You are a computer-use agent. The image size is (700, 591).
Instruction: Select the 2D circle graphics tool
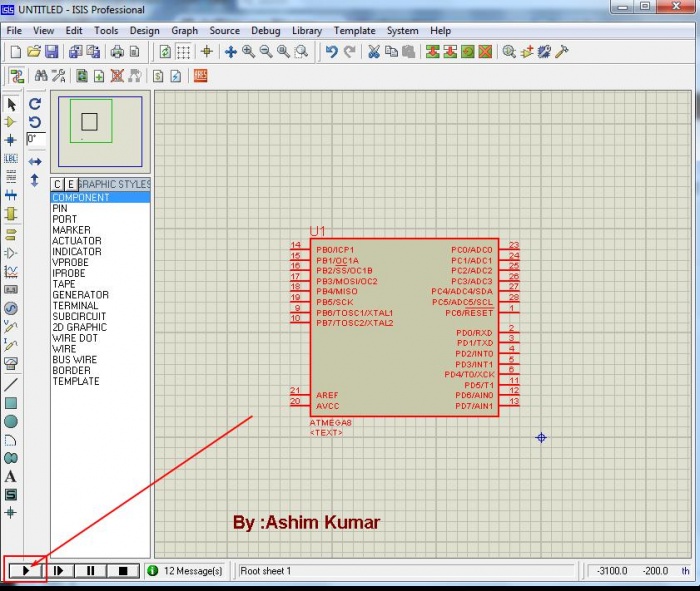point(11,422)
